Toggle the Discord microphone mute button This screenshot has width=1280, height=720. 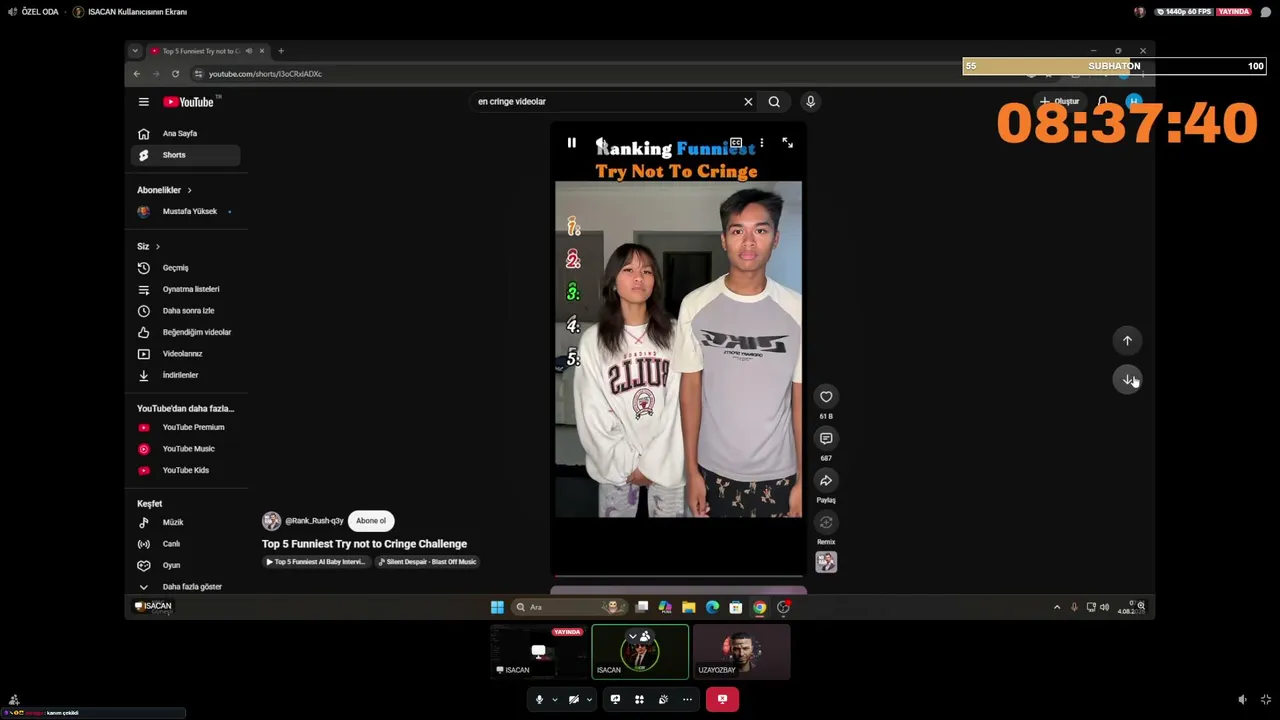click(539, 700)
